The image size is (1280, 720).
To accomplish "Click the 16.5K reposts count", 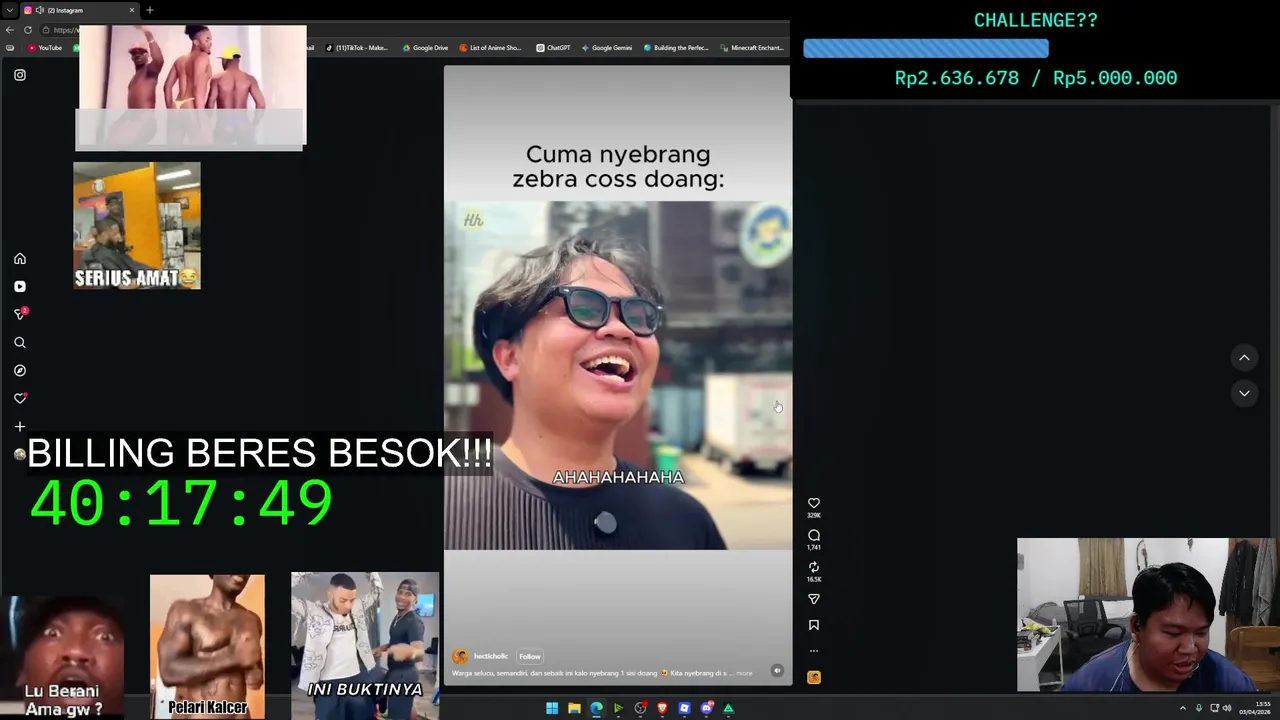I will coord(814,580).
